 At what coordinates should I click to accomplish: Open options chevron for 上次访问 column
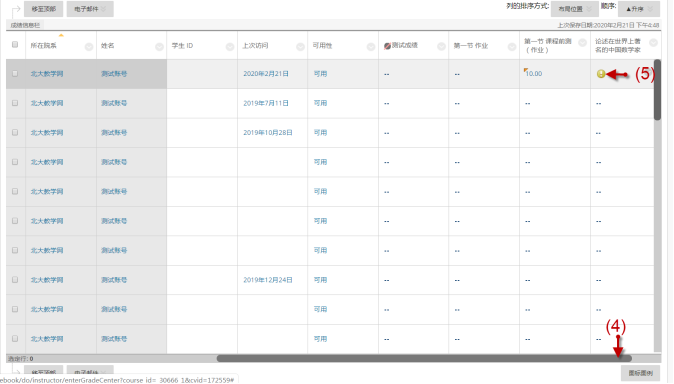[300, 47]
